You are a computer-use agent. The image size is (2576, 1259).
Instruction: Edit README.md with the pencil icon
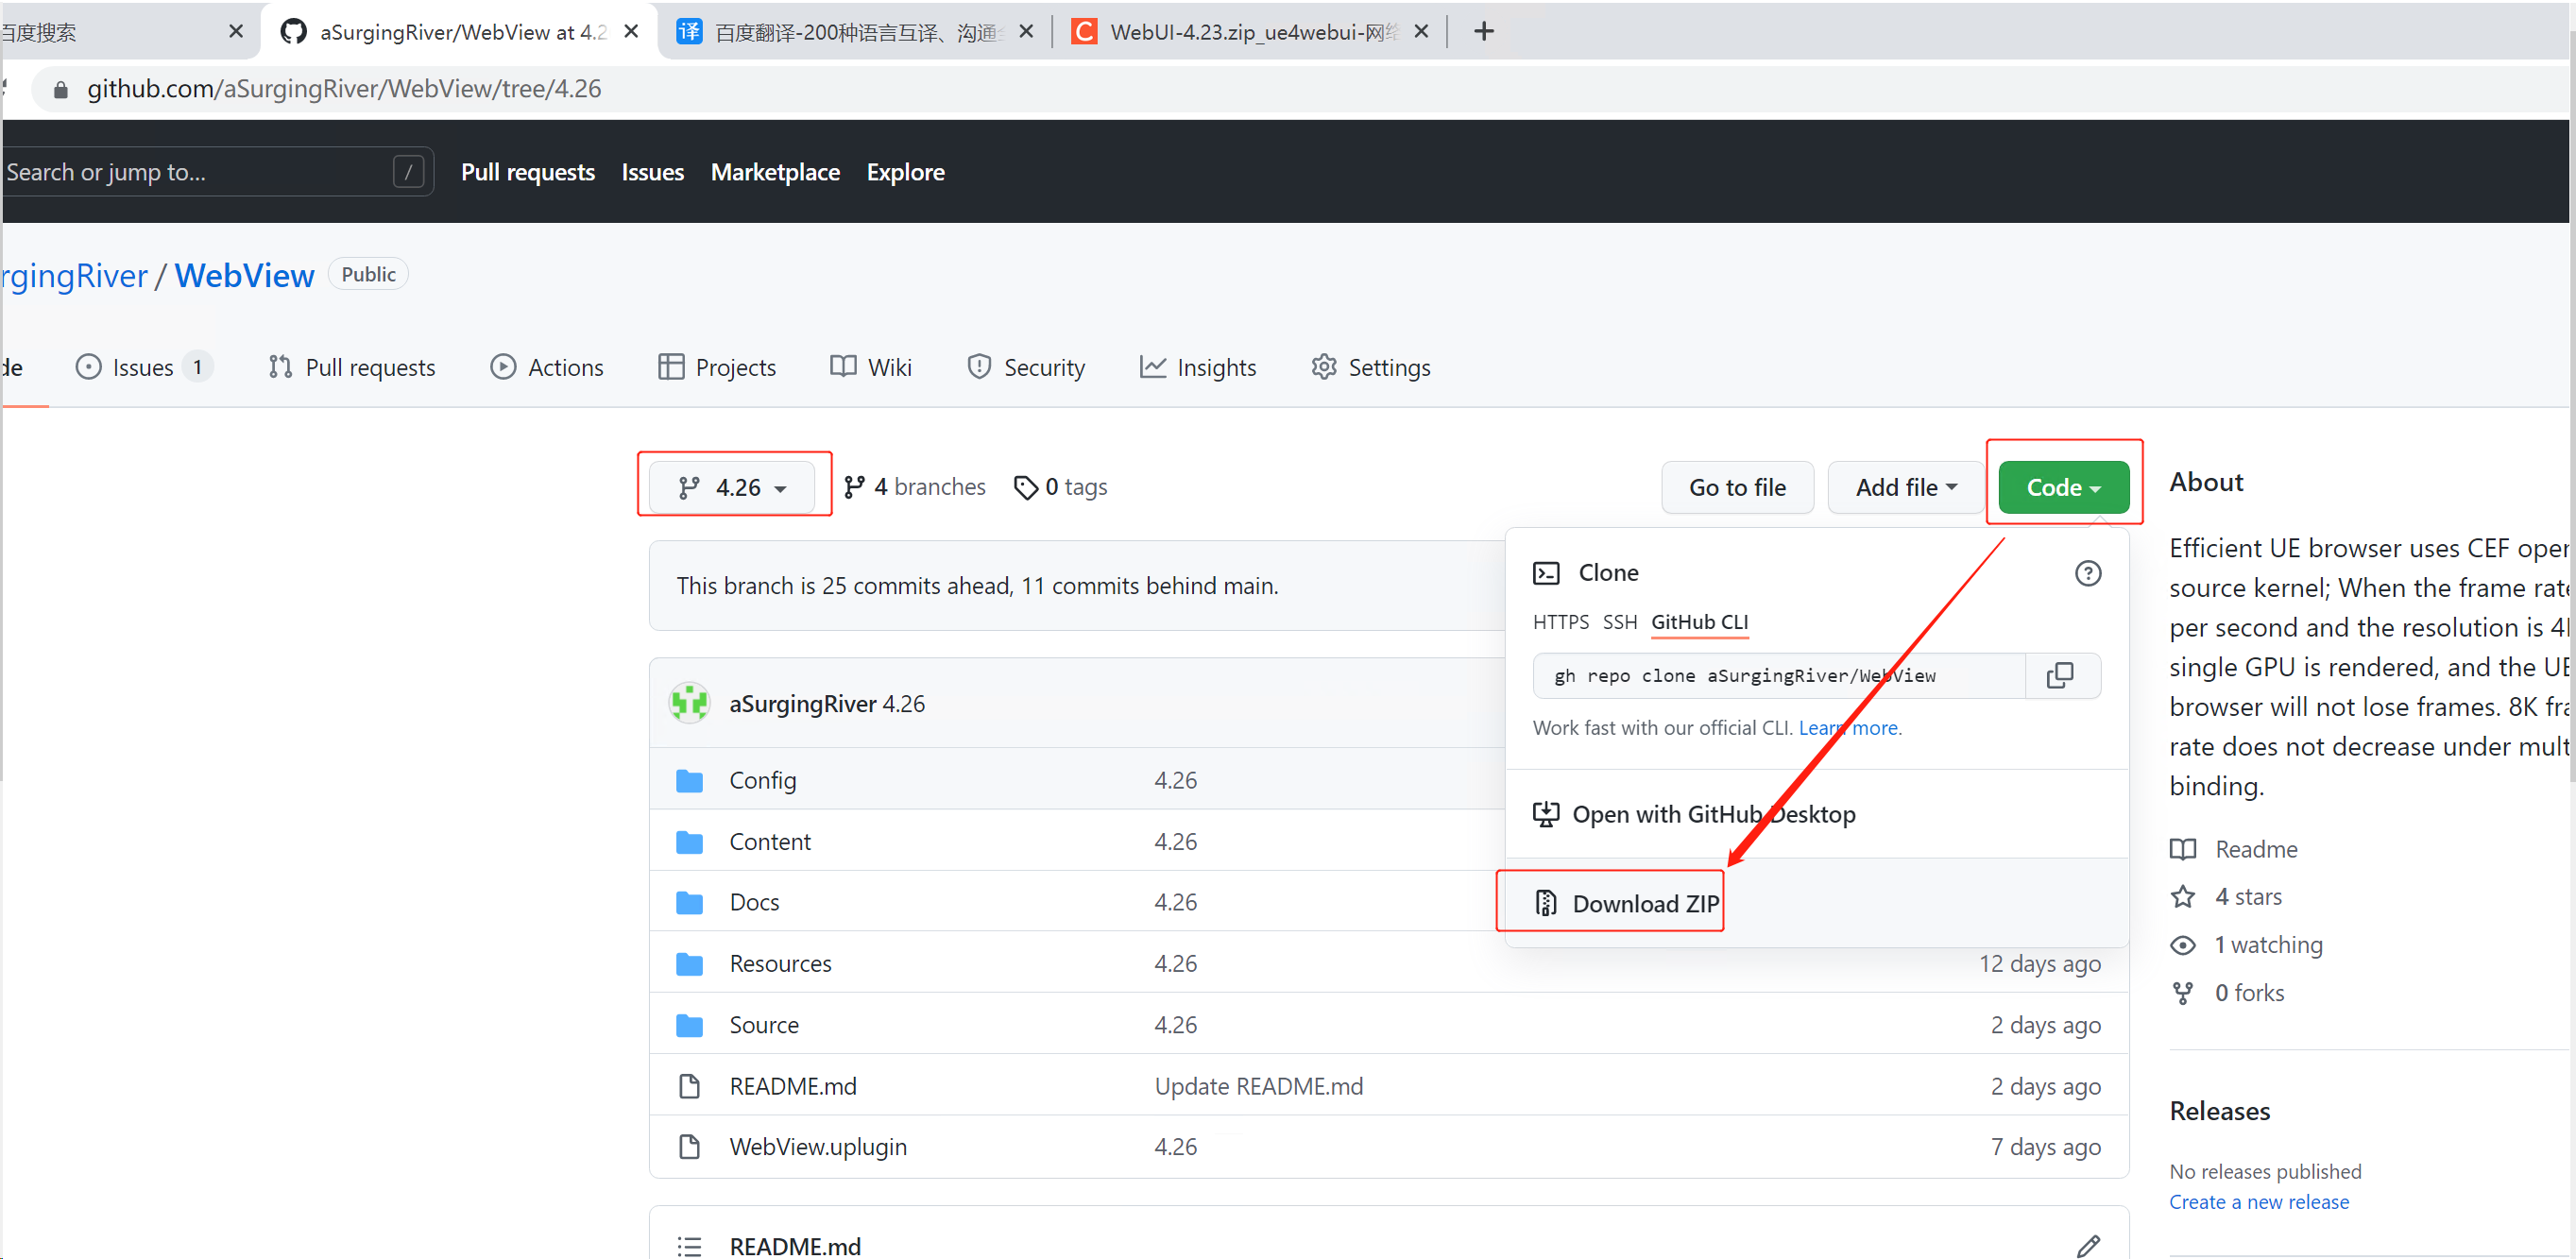(x=2088, y=1245)
